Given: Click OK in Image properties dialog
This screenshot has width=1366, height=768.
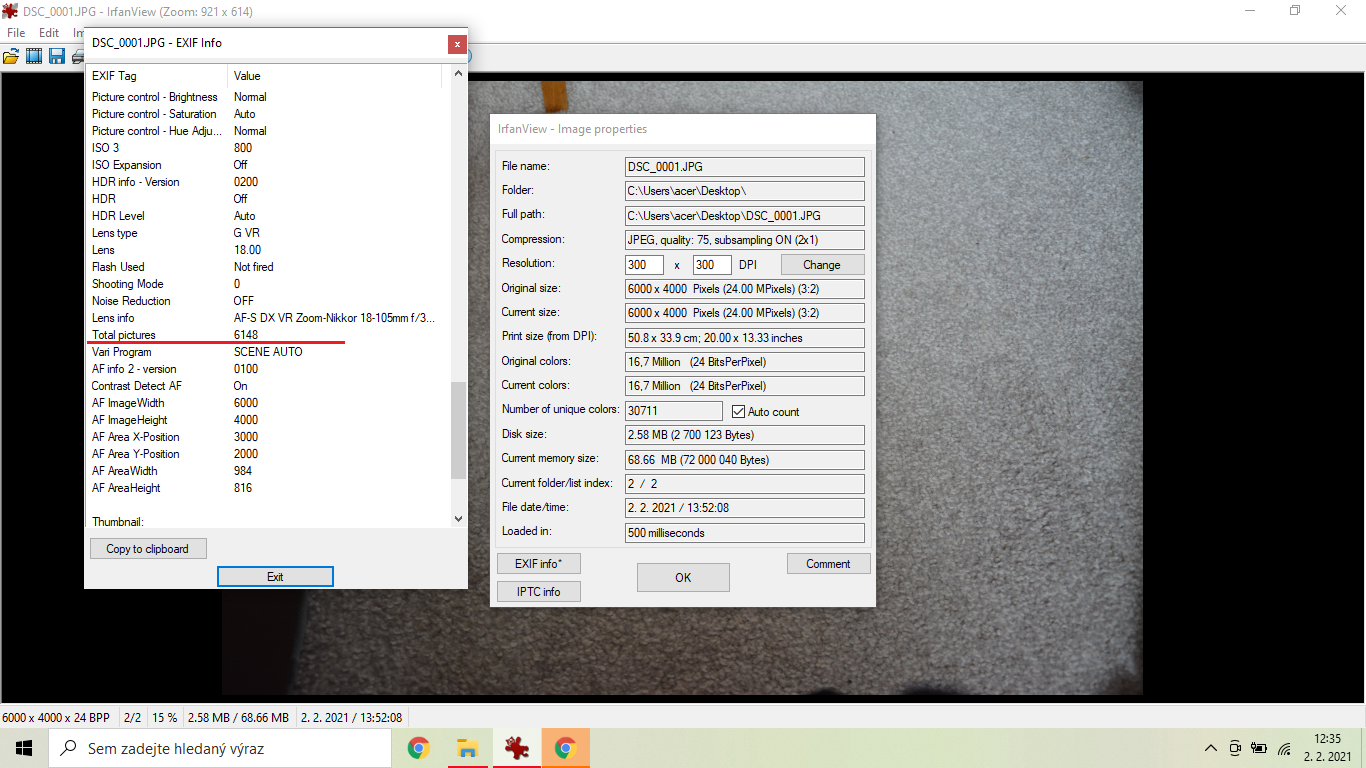Looking at the screenshot, I should (x=683, y=577).
